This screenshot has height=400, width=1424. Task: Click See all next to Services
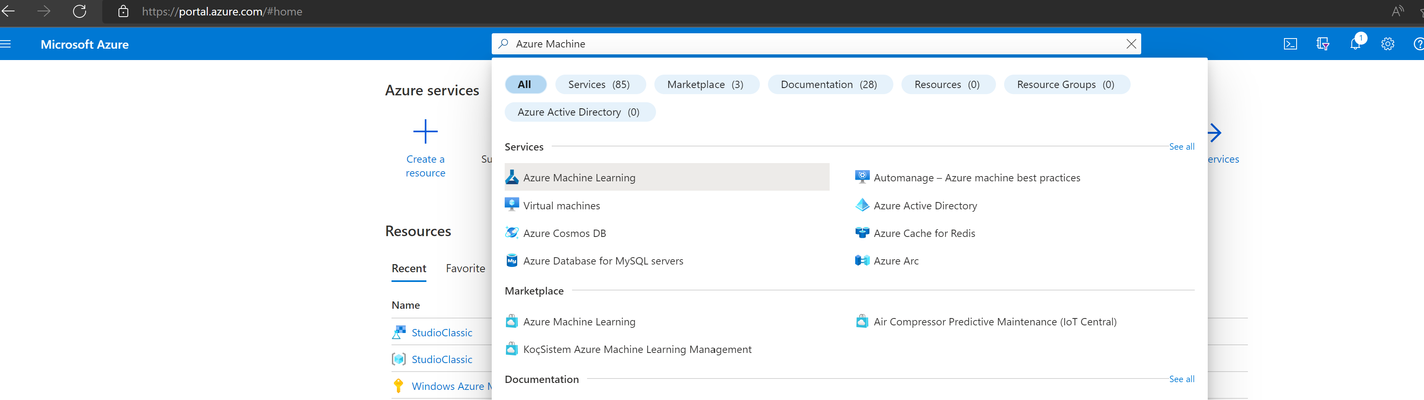point(1182,147)
